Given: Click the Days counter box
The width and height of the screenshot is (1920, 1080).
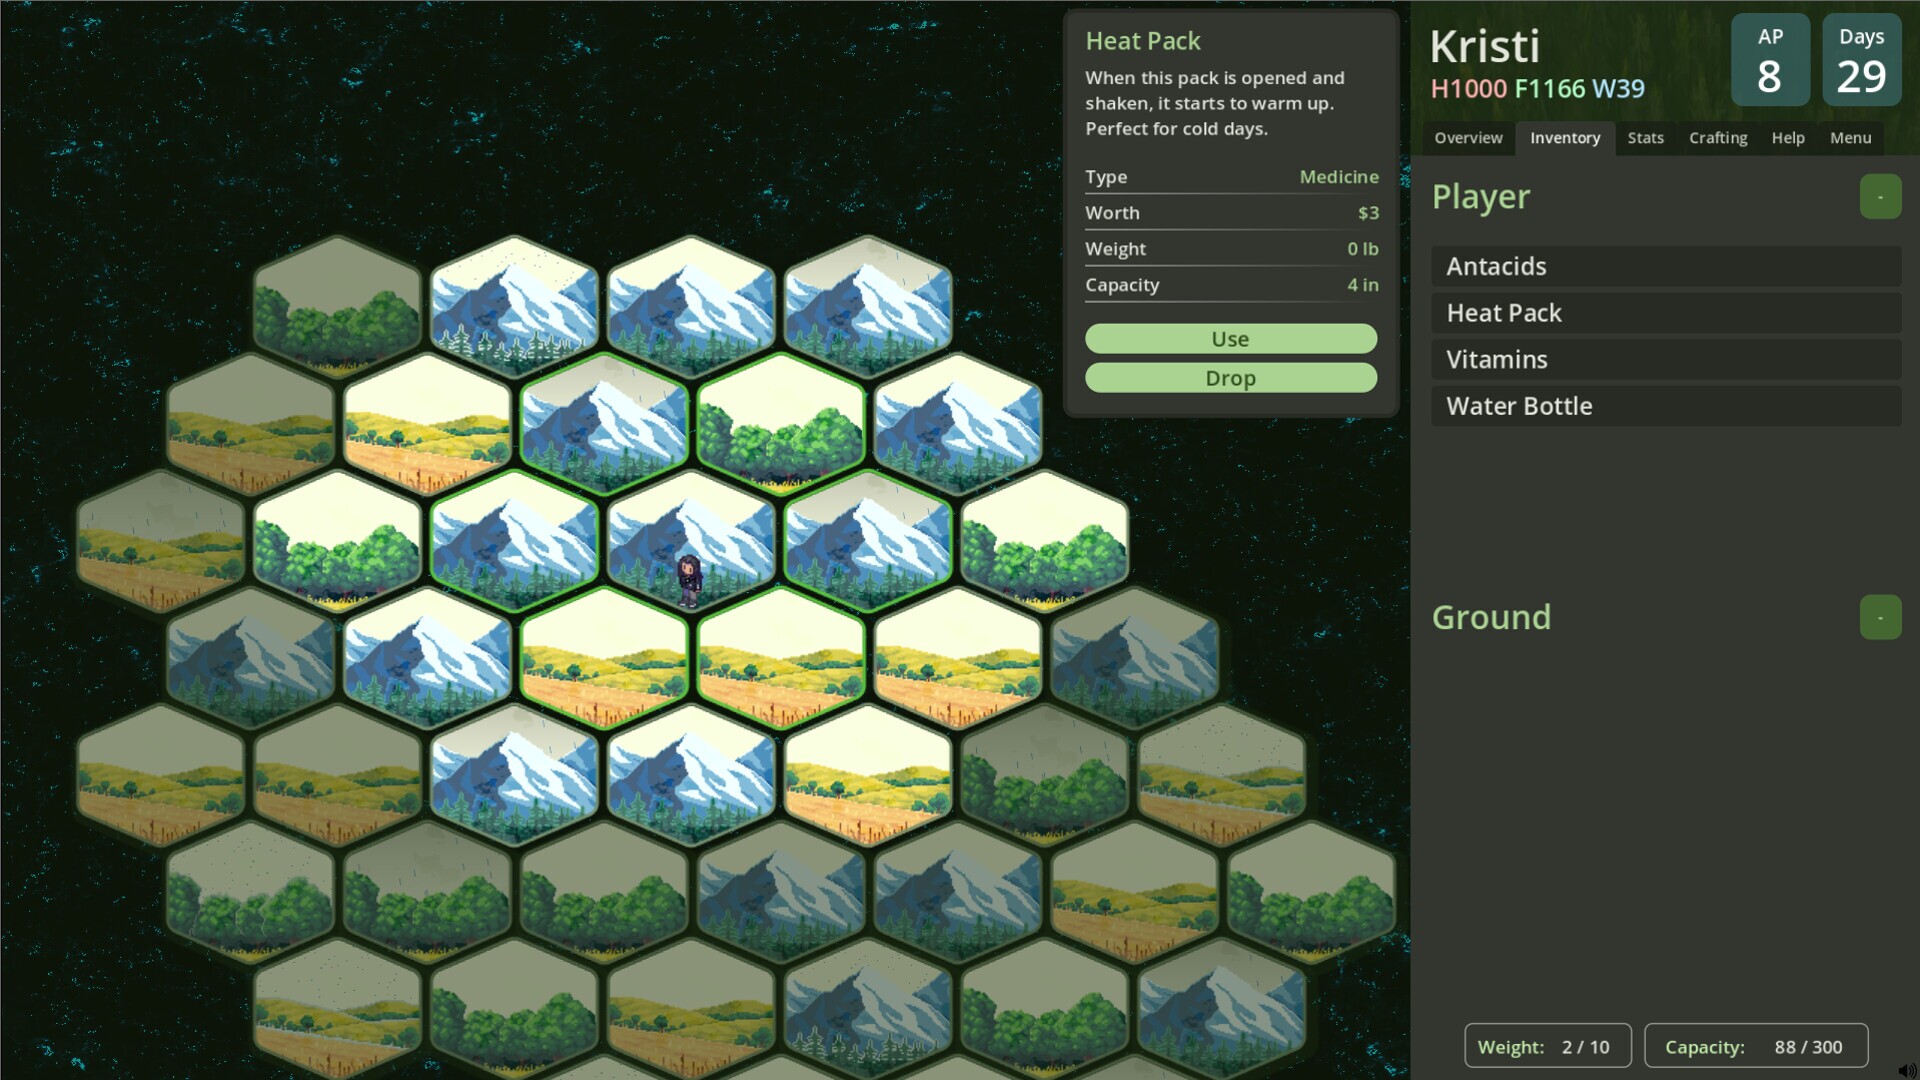Looking at the screenshot, I should click(1860, 60).
